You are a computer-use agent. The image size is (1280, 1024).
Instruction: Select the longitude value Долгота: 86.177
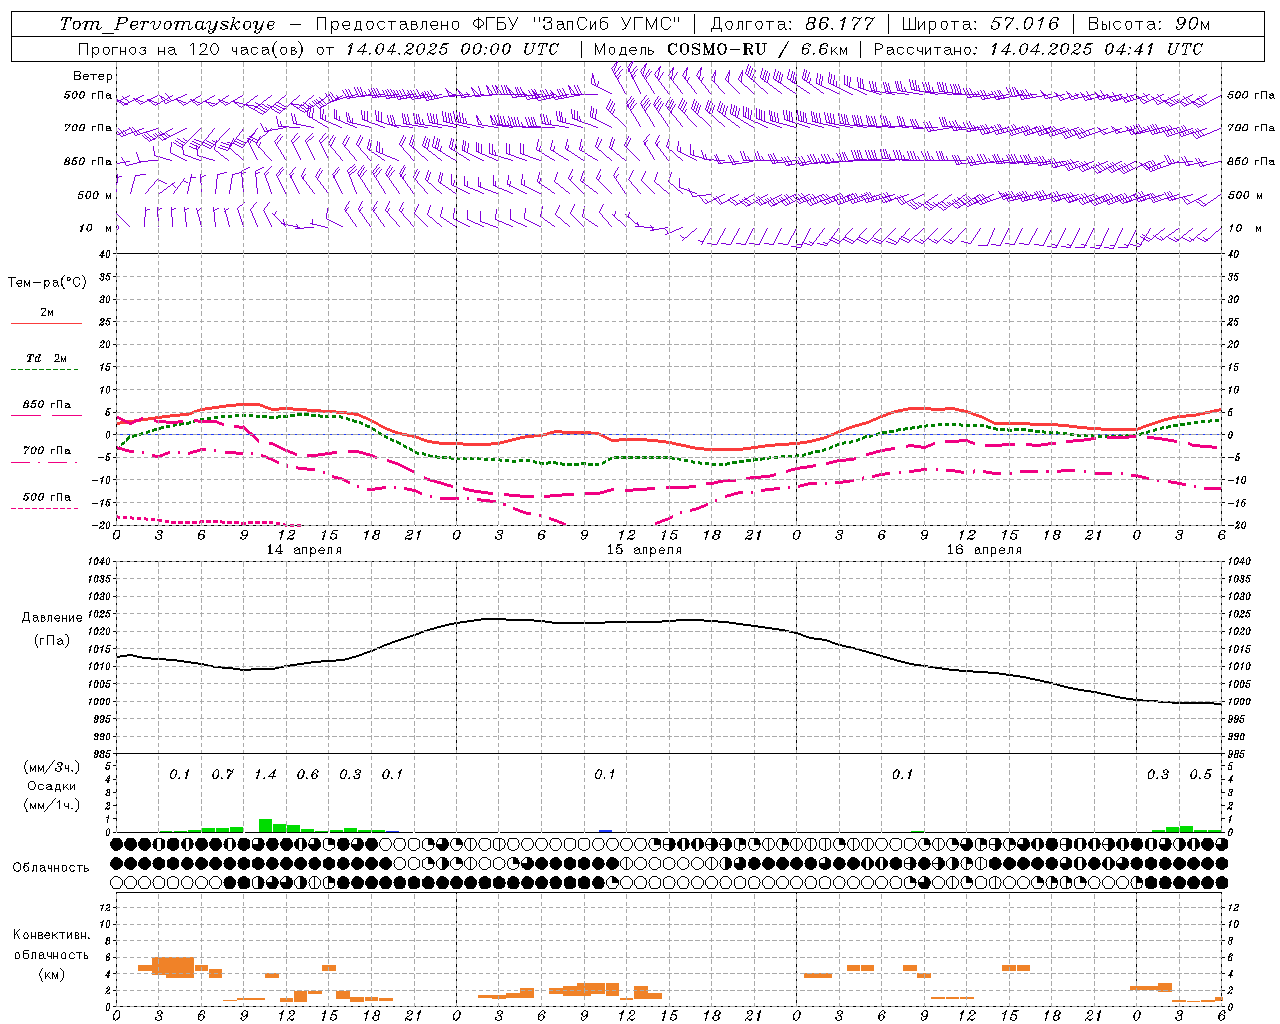tap(792, 24)
